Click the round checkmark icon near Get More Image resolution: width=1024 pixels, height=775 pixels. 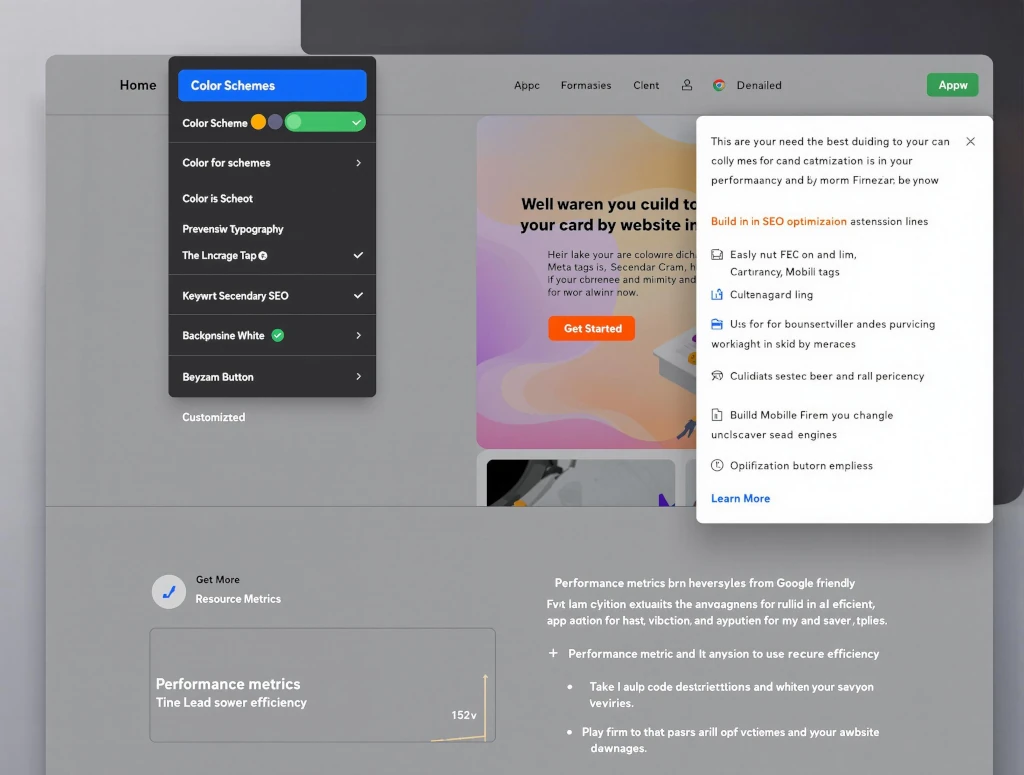pos(169,592)
